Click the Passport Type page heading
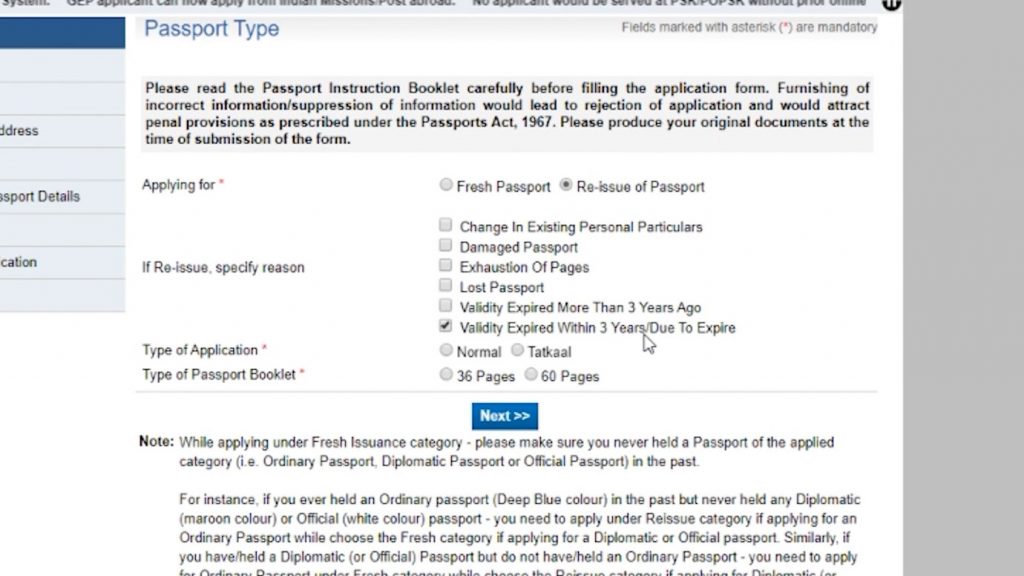Image resolution: width=1024 pixels, height=576 pixels. pos(212,29)
